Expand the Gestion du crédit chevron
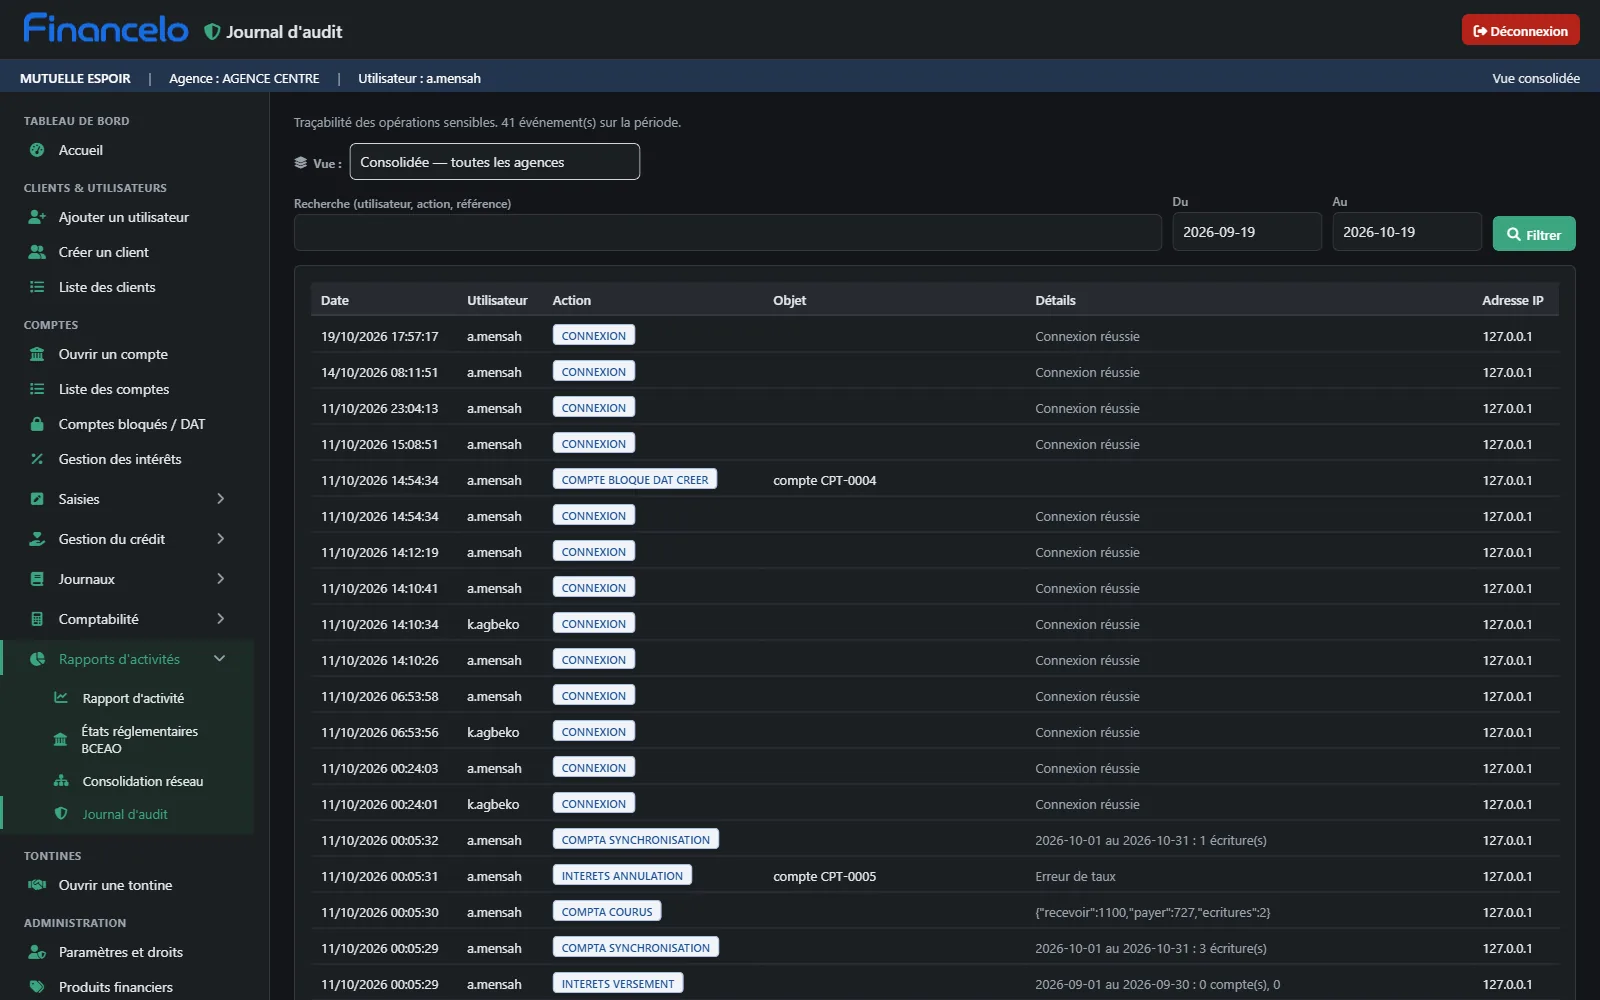Screen dimensions: 1600x1000 [x=221, y=539]
